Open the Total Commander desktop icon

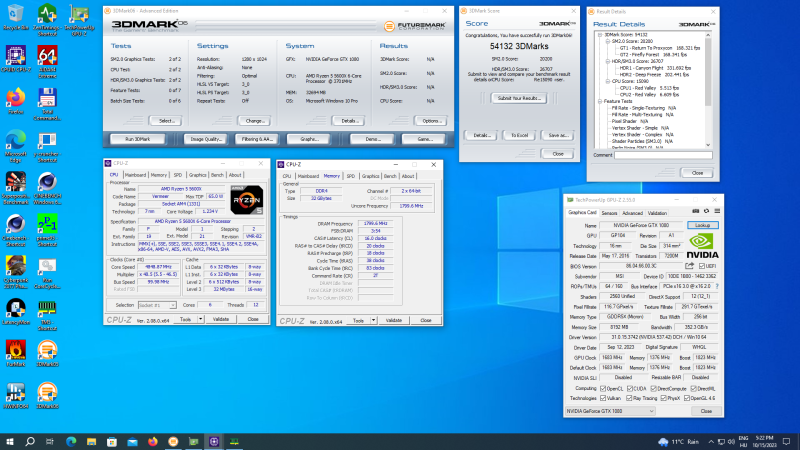(x=47, y=104)
